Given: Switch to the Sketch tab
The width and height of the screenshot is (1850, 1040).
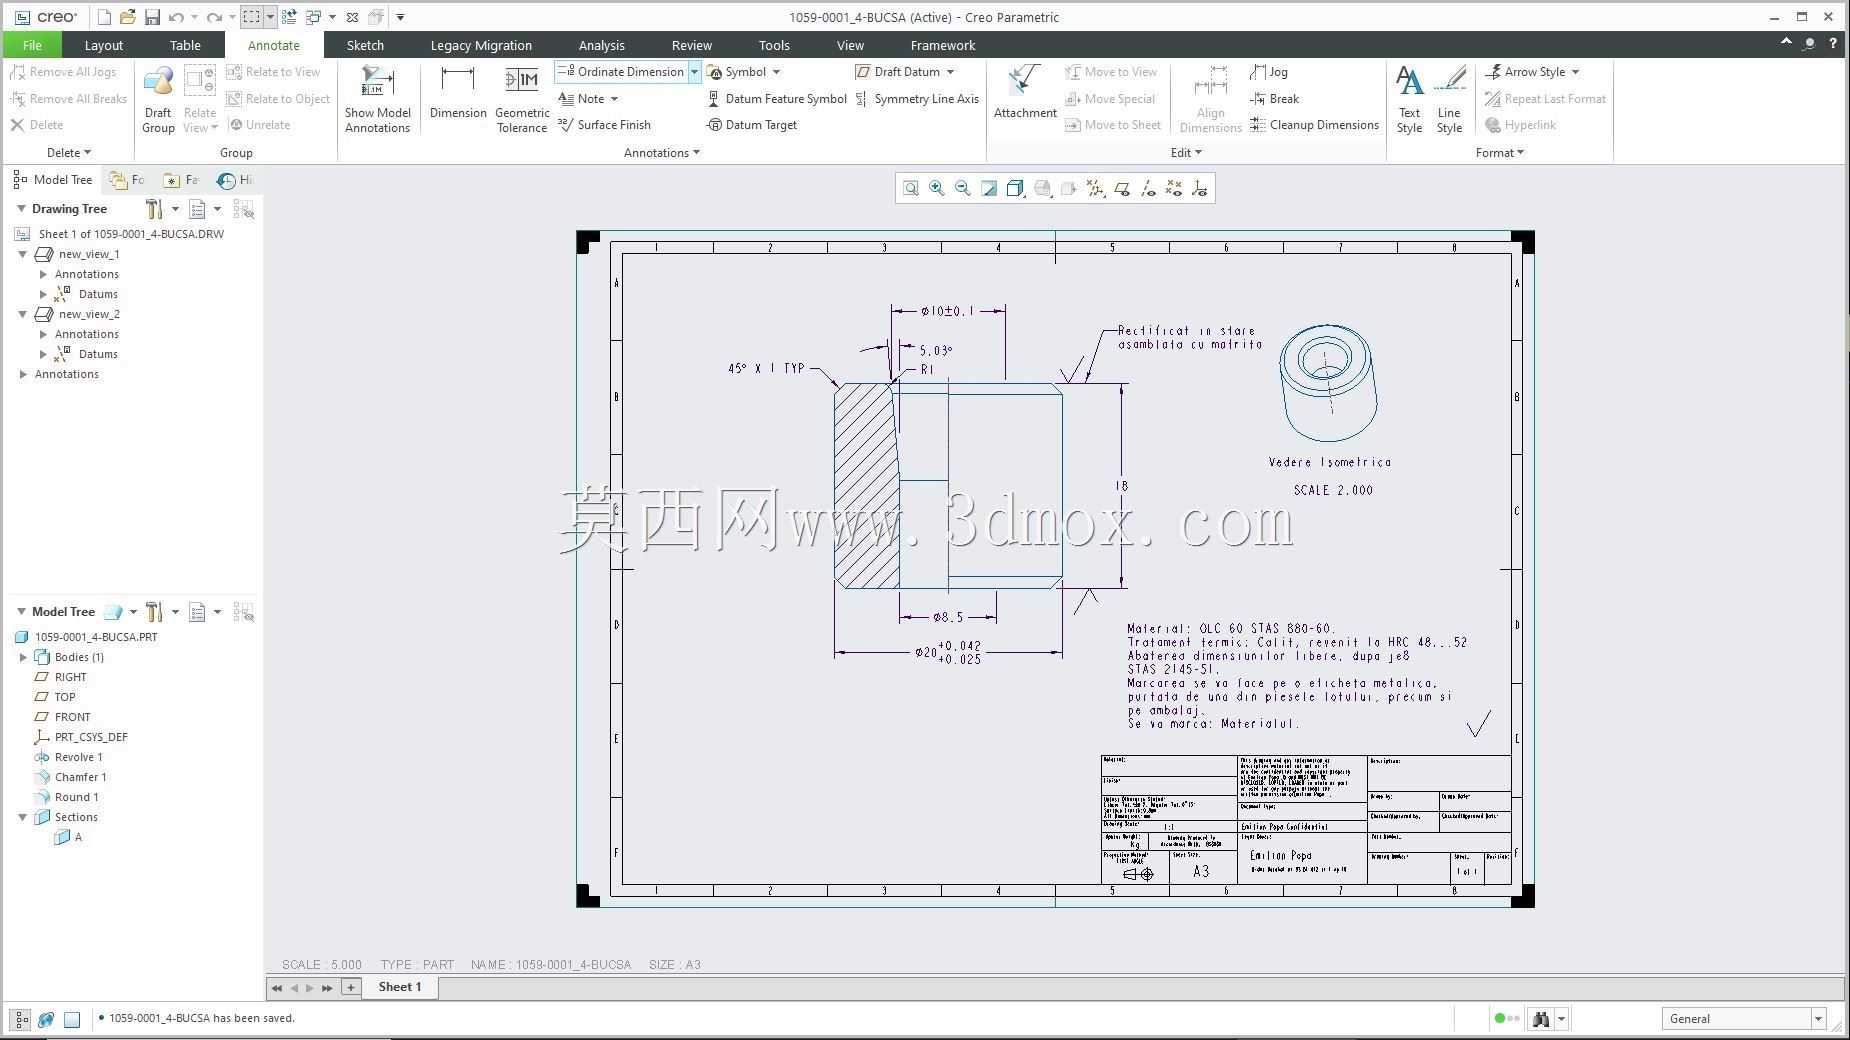Looking at the screenshot, I should [x=365, y=45].
